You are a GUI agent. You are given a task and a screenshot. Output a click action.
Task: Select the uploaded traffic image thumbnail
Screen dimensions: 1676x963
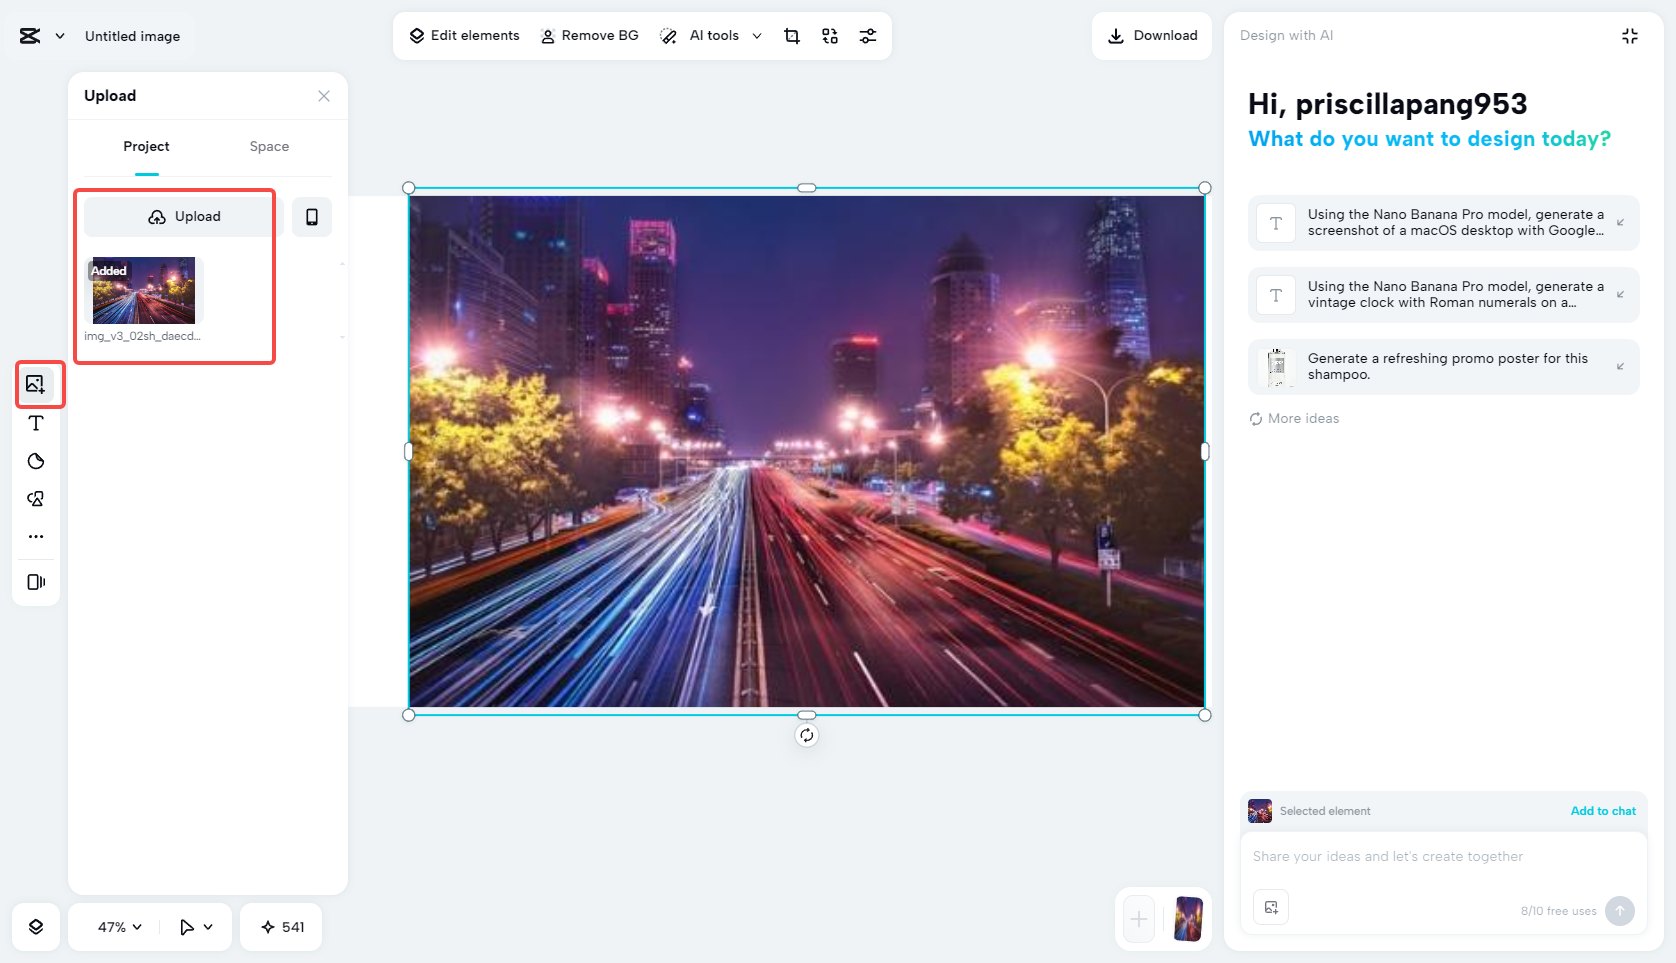tap(143, 290)
